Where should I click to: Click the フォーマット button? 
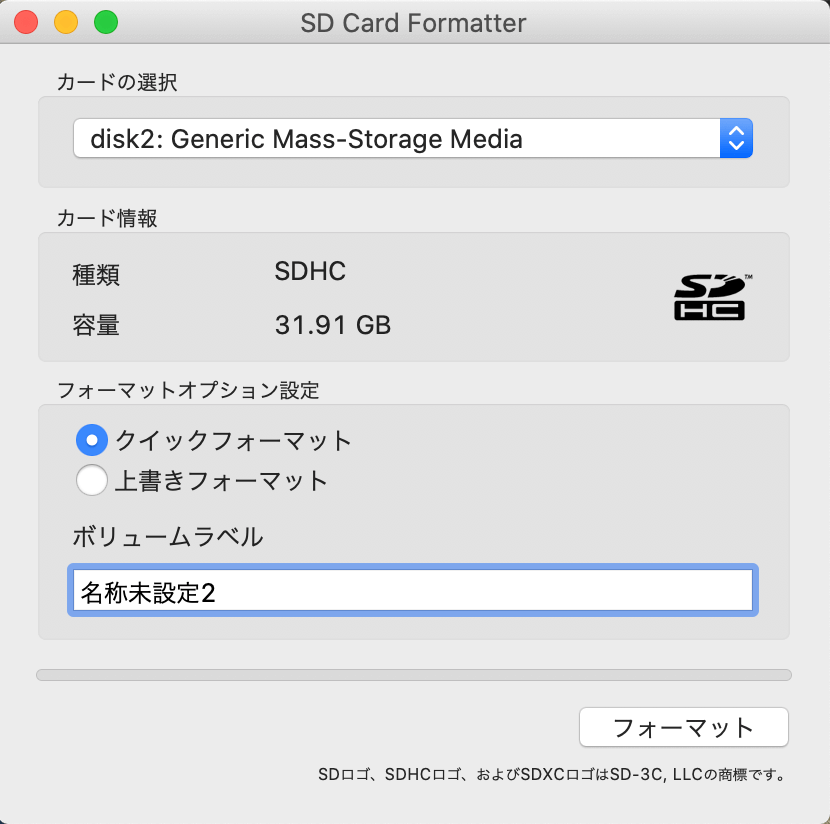coord(684,727)
